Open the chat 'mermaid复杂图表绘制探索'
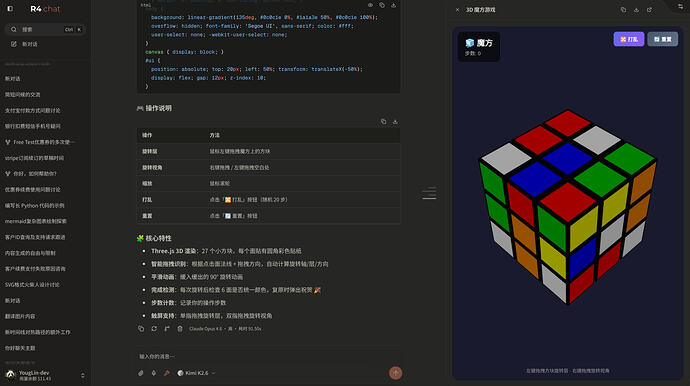Image resolution: width=690 pixels, height=386 pixels. click(x=36, y=221)
